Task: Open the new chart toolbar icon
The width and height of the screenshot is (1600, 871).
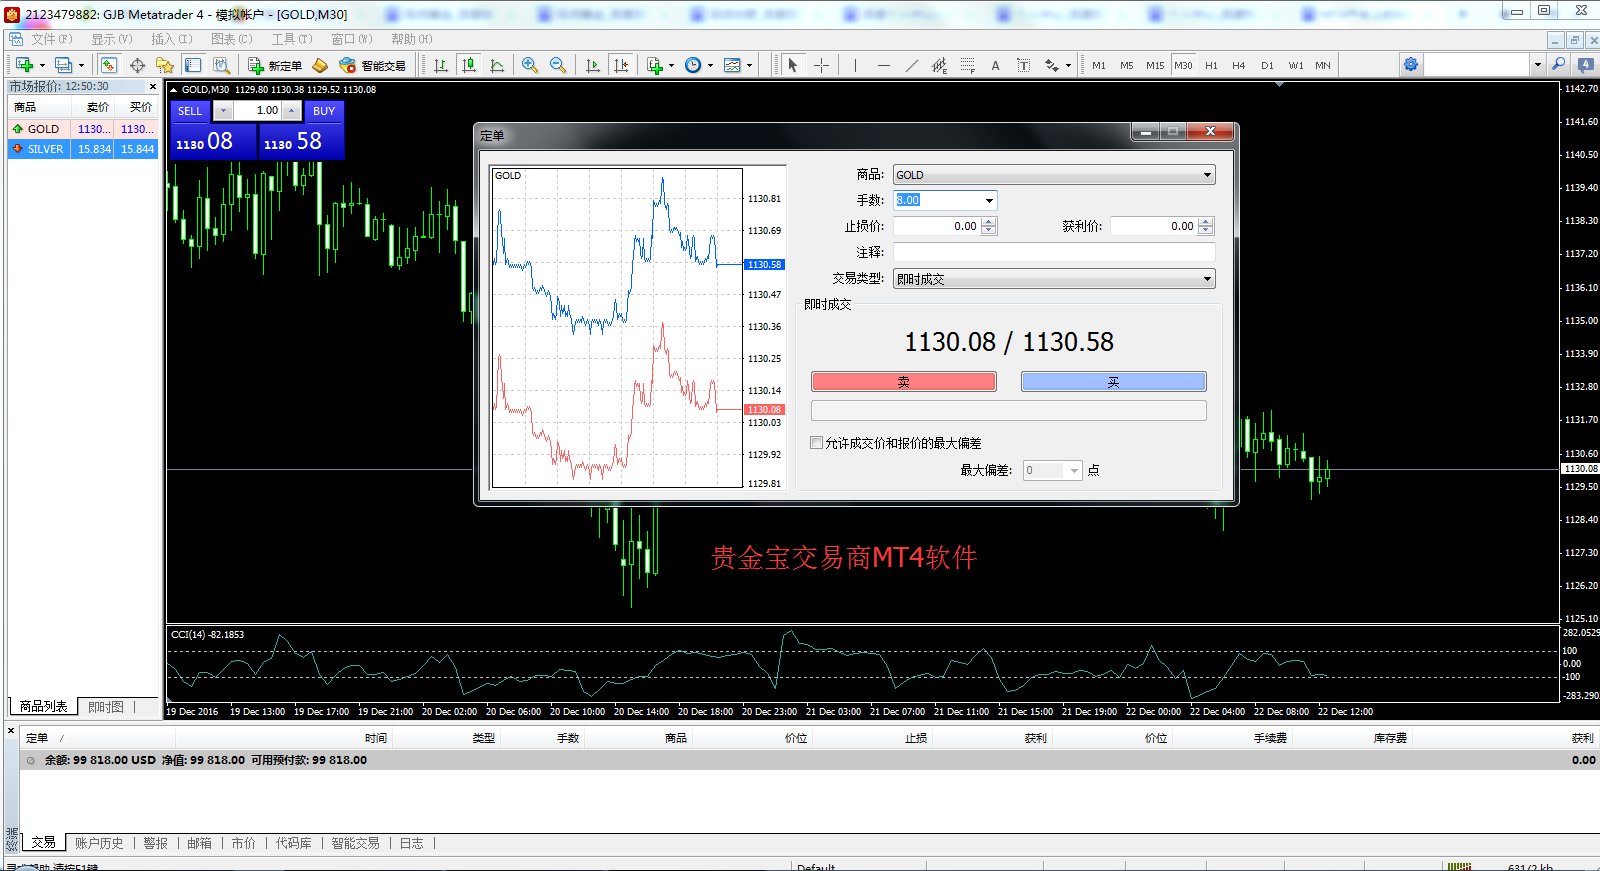Action: [24, 65]
